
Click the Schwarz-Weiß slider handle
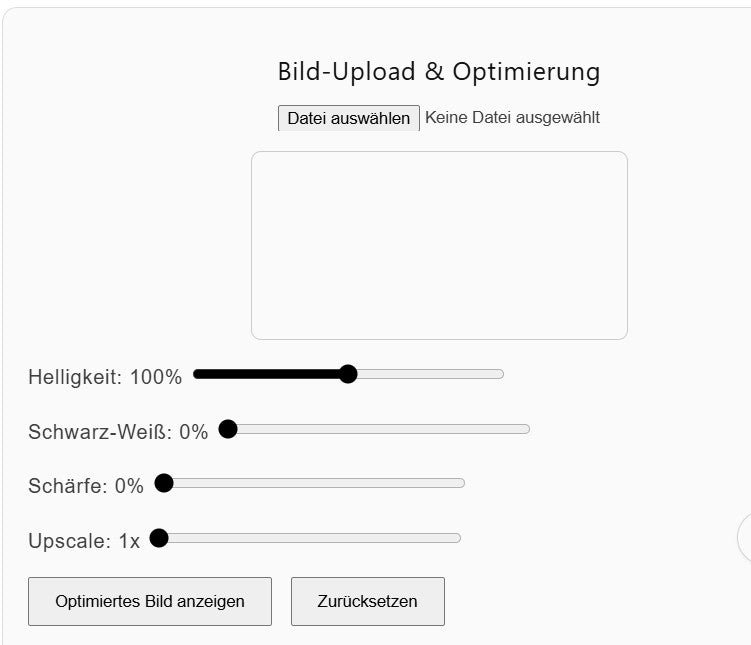pyautogui.click(x=228, y=429)
